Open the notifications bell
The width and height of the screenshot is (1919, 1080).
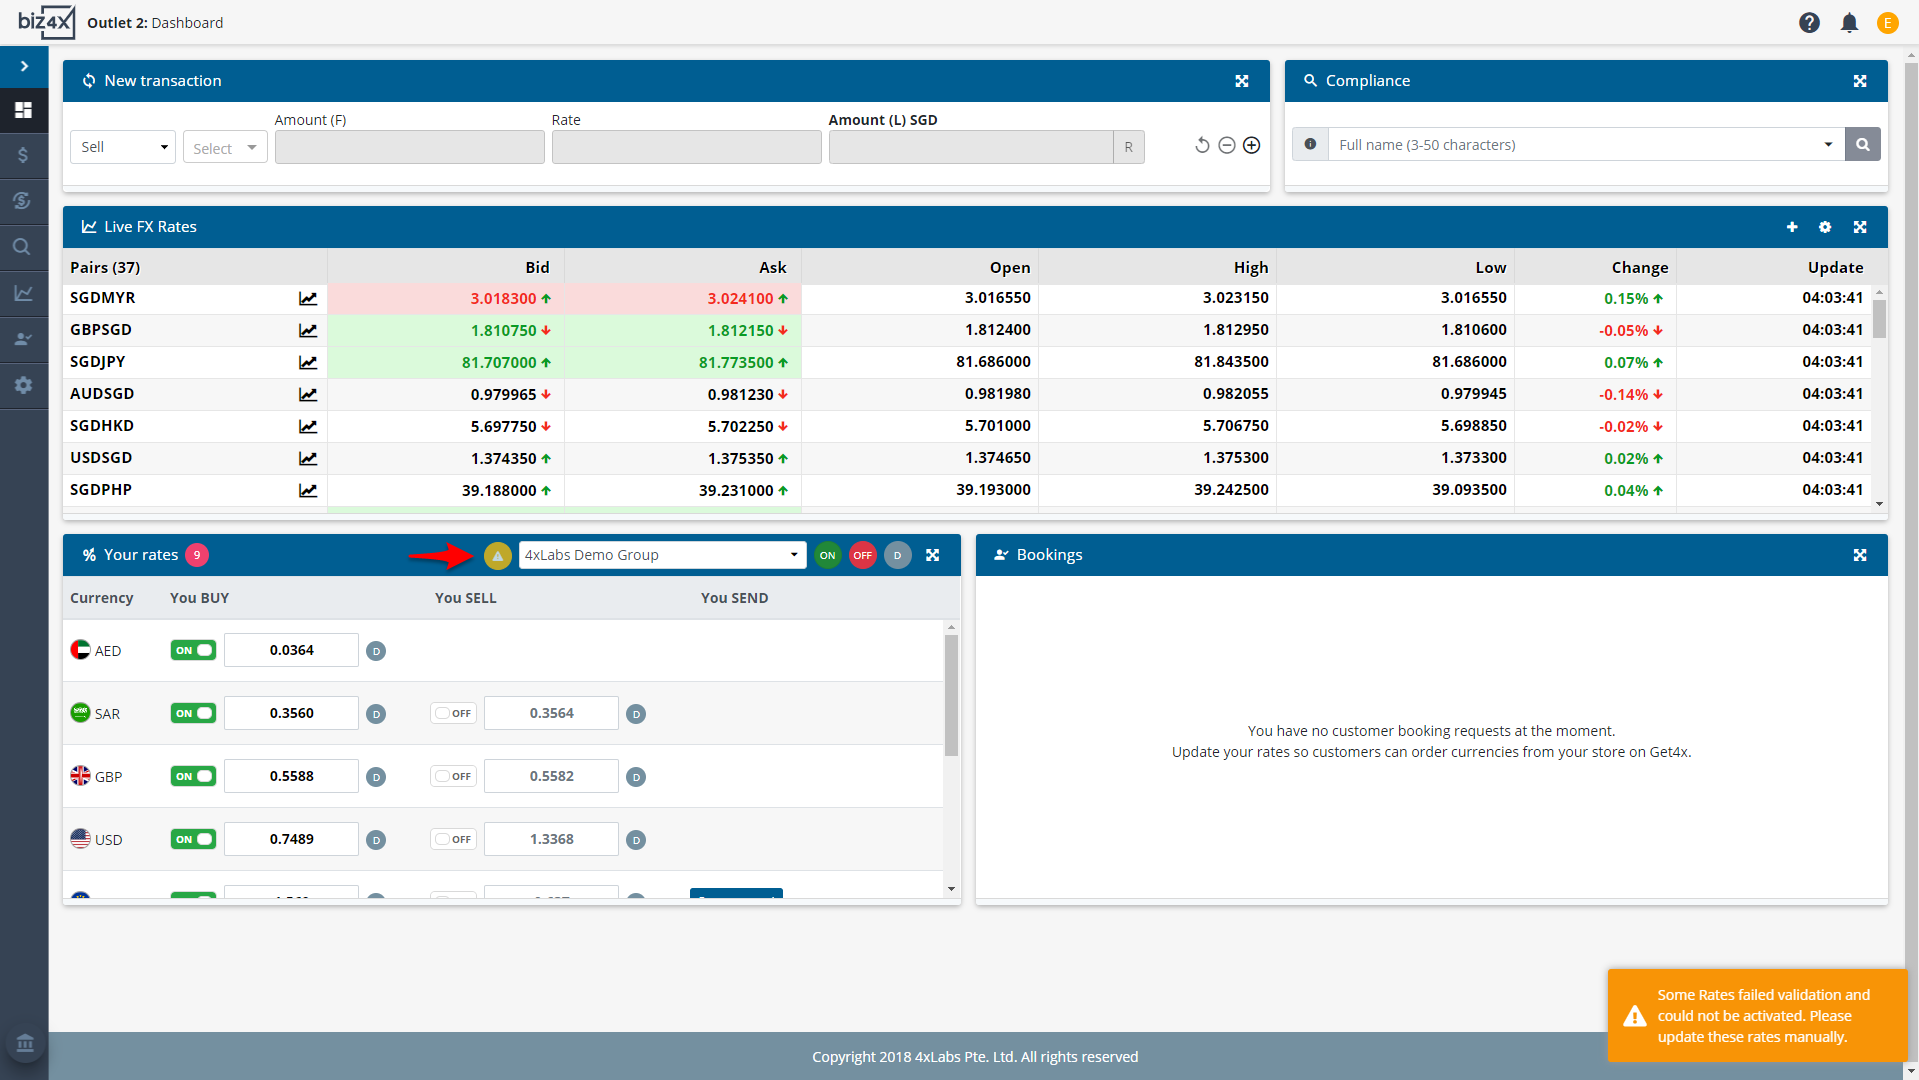click(x=1849, y=23)
